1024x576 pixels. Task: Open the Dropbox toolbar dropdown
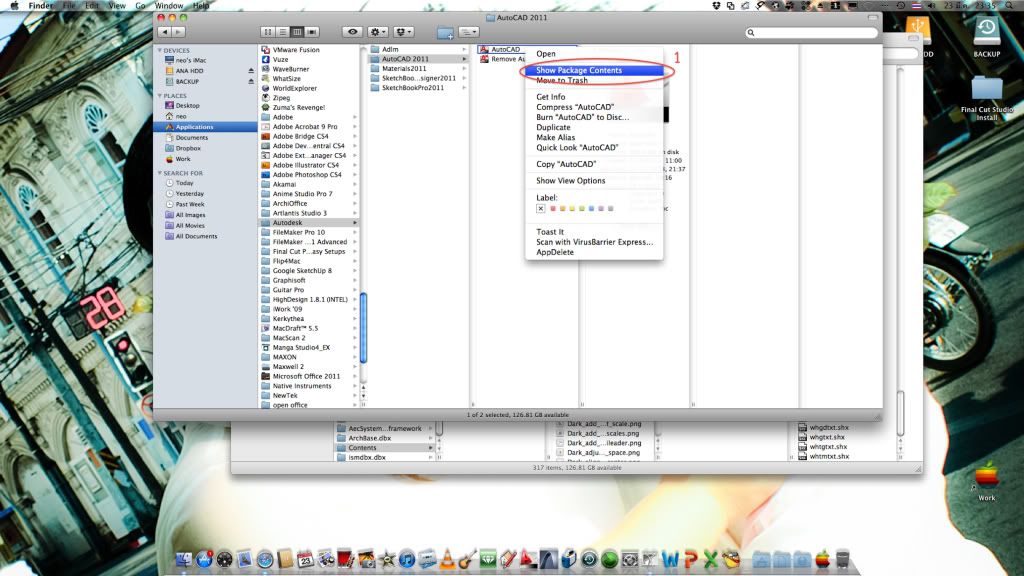click(403, 32)
